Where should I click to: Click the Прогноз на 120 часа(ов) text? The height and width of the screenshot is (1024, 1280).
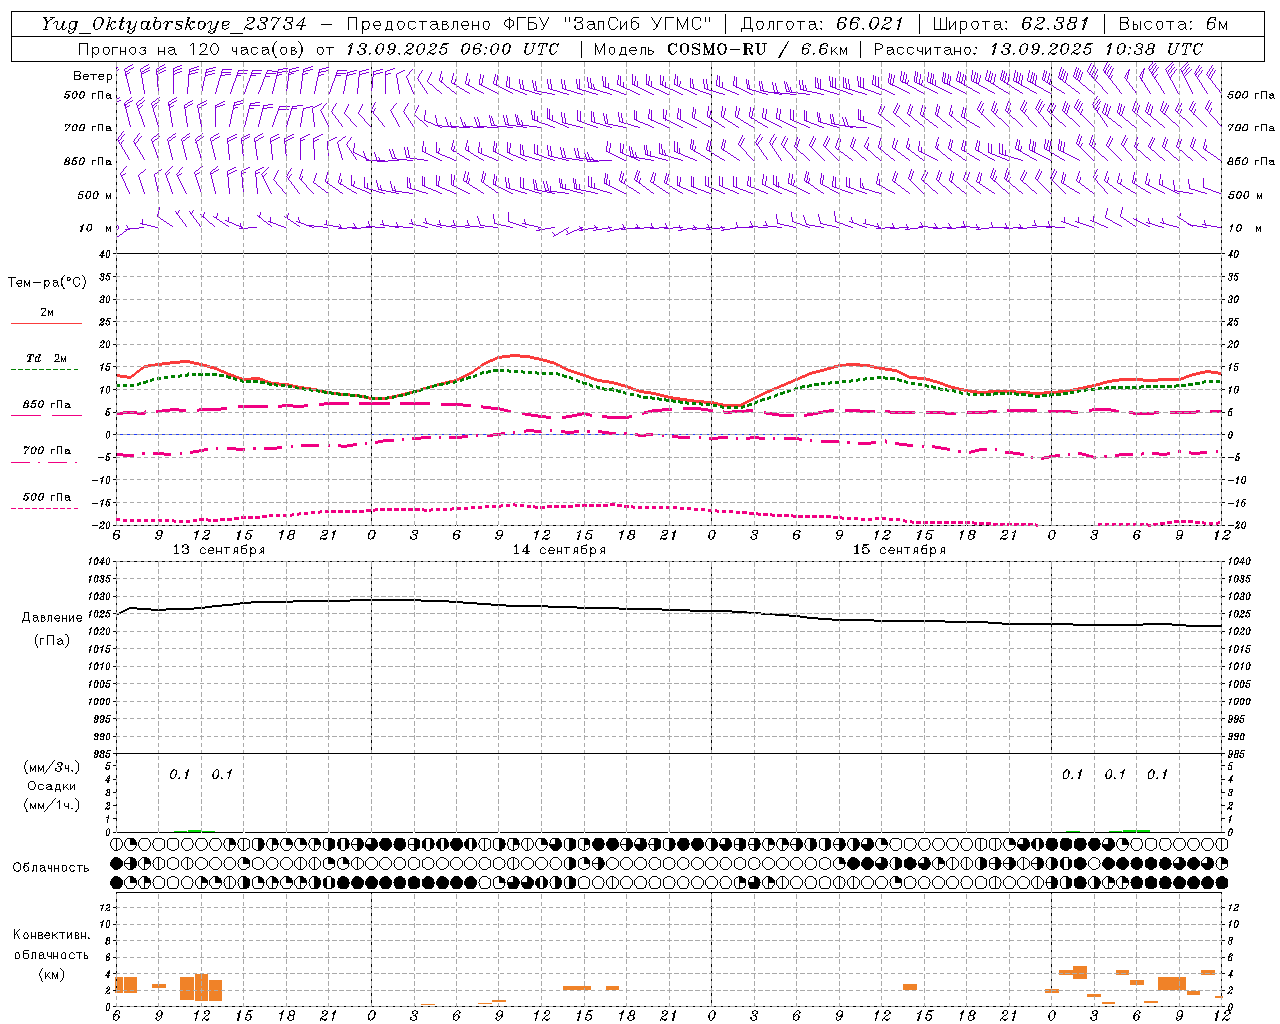(192, 49)
